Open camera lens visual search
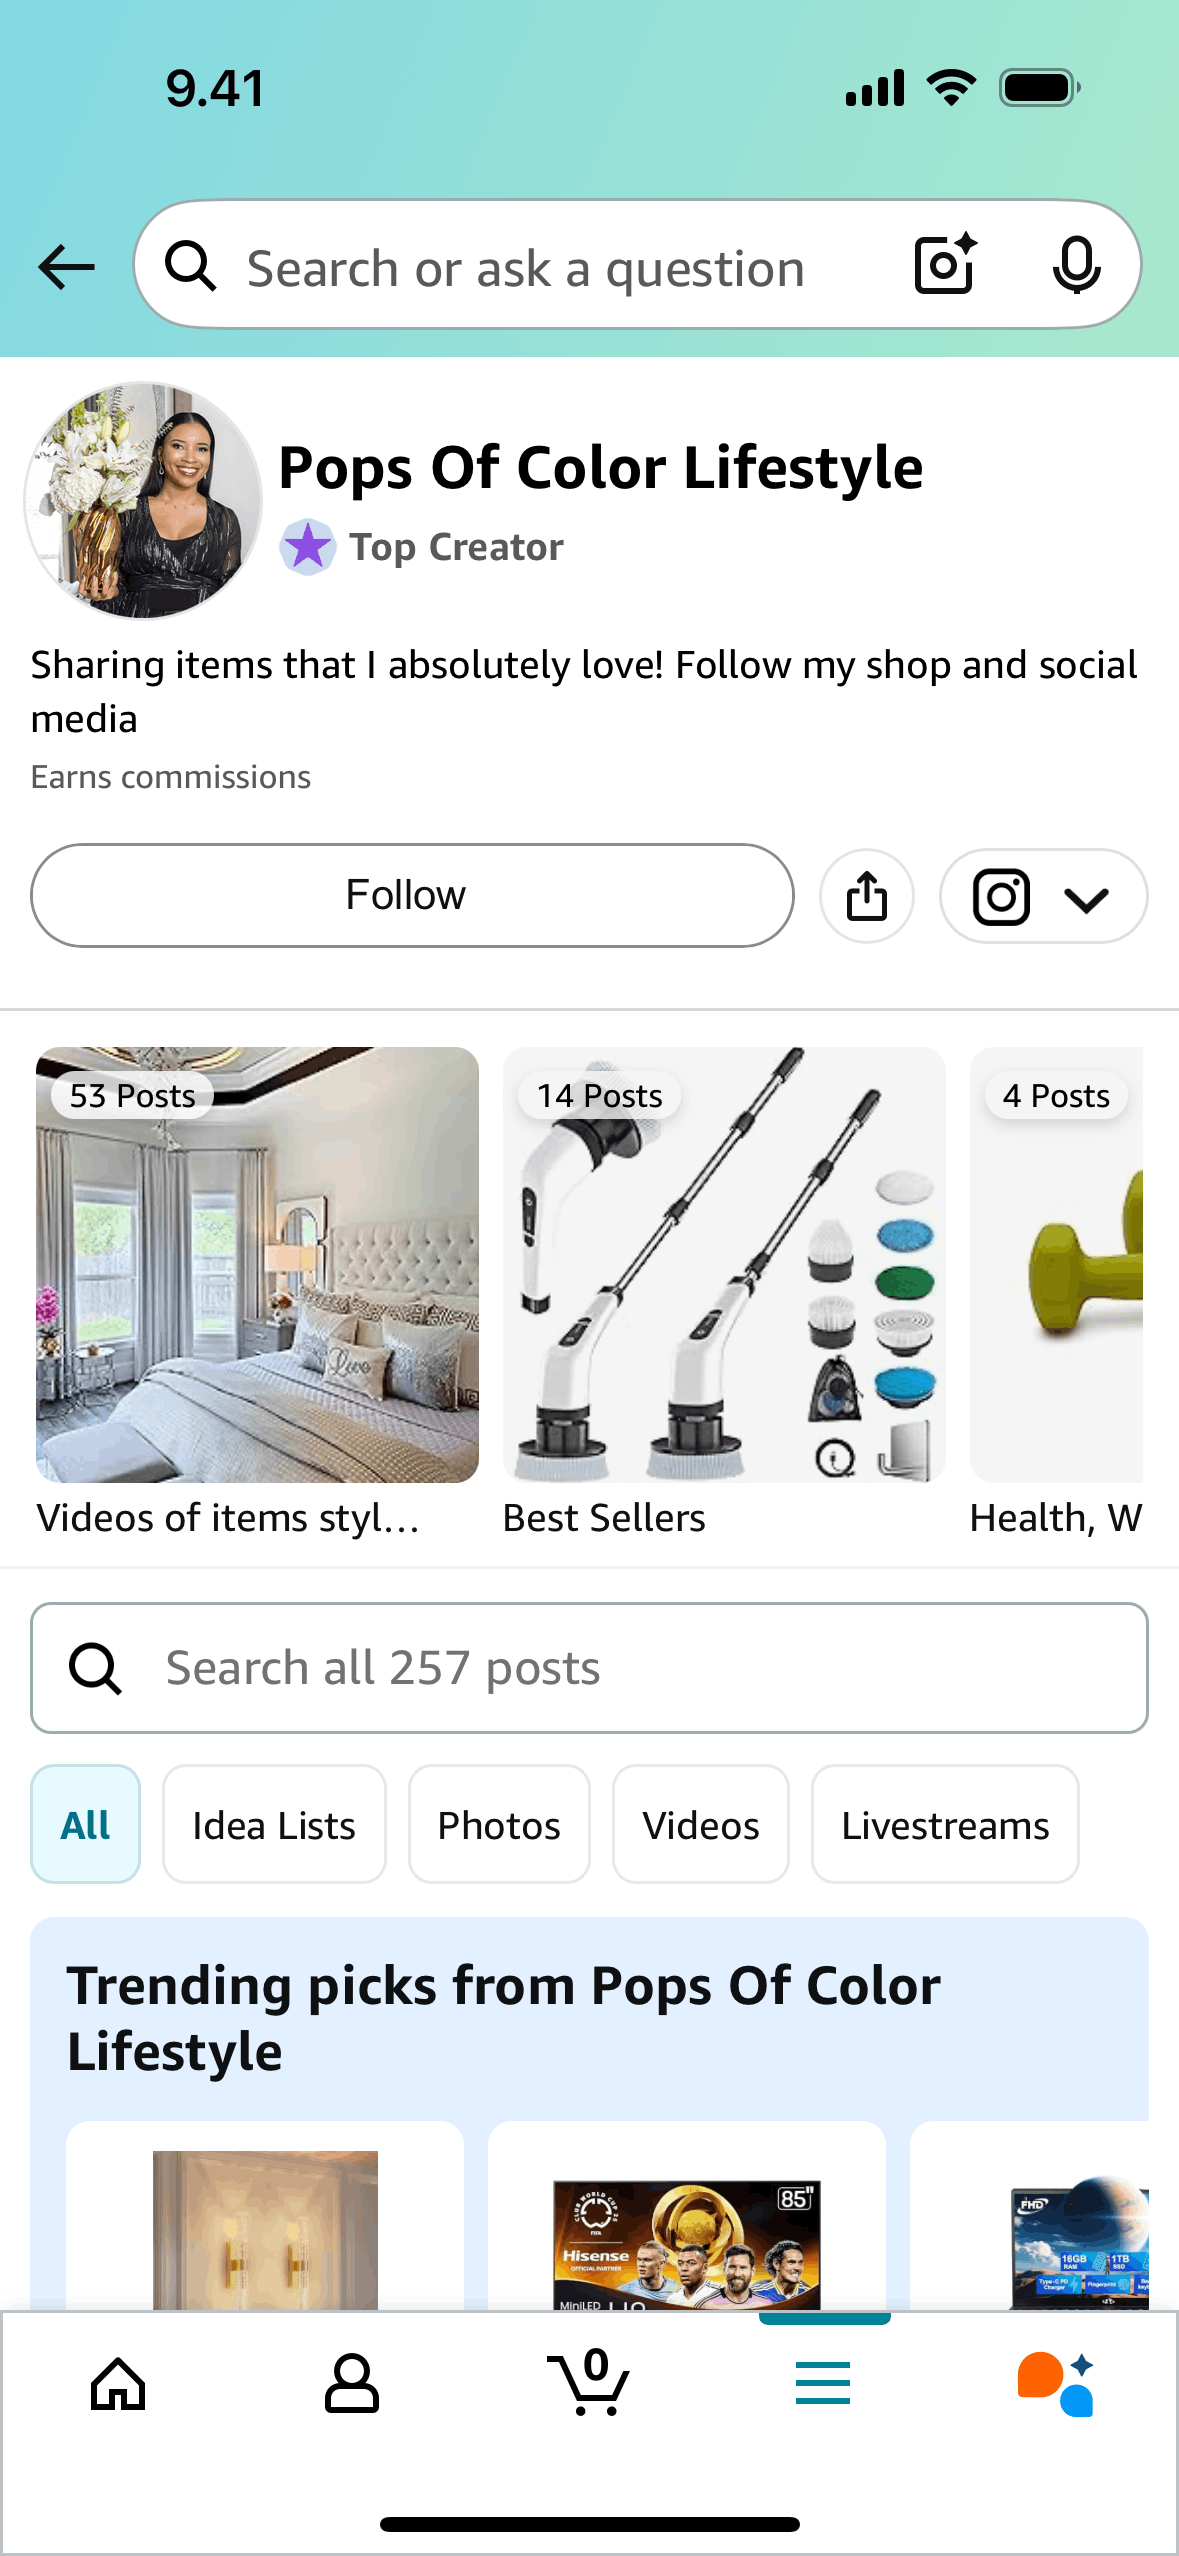Image resolution: width=1179 pixels, height=2556 pixels. tap(944, 265)
